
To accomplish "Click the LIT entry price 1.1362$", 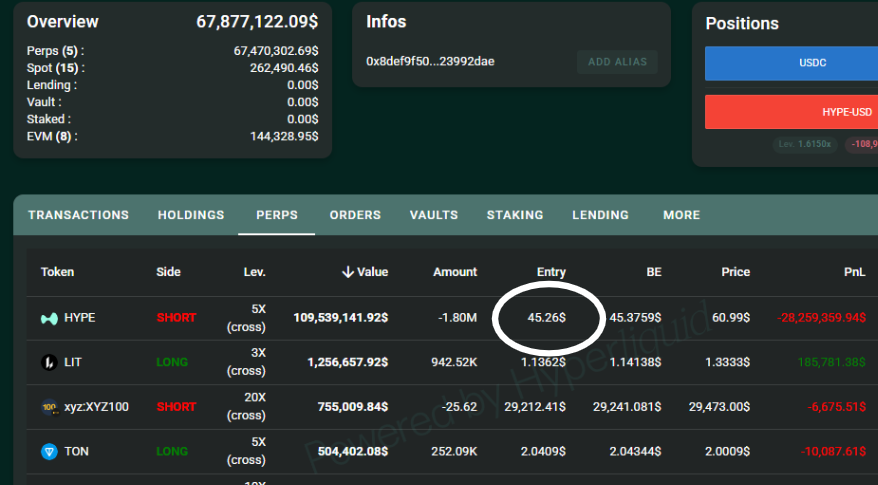I will coord(543,362).
